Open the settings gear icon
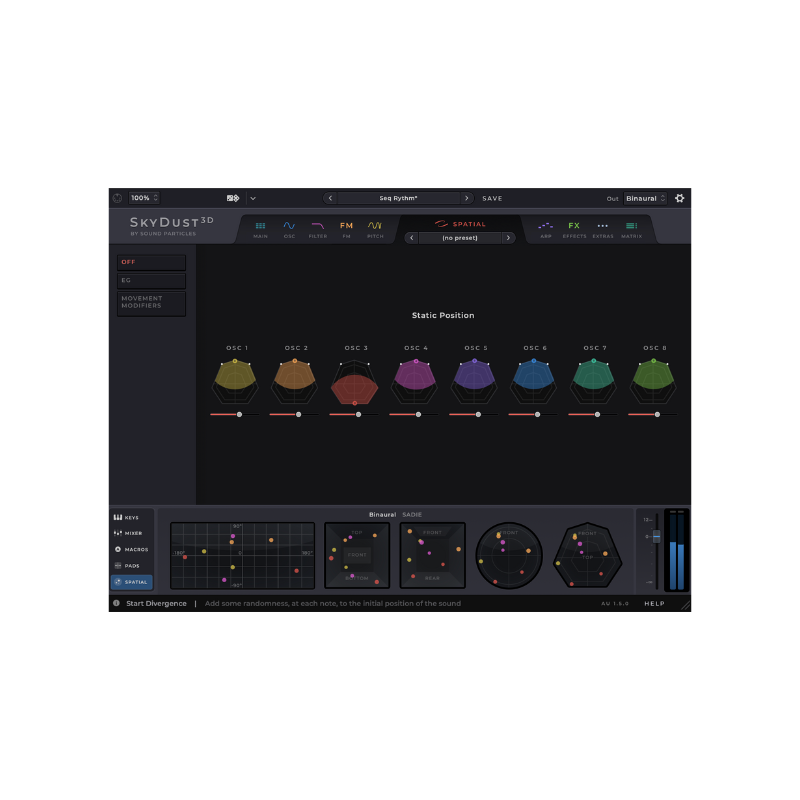The width and height of the screenshot is (800, 800). 680,198
